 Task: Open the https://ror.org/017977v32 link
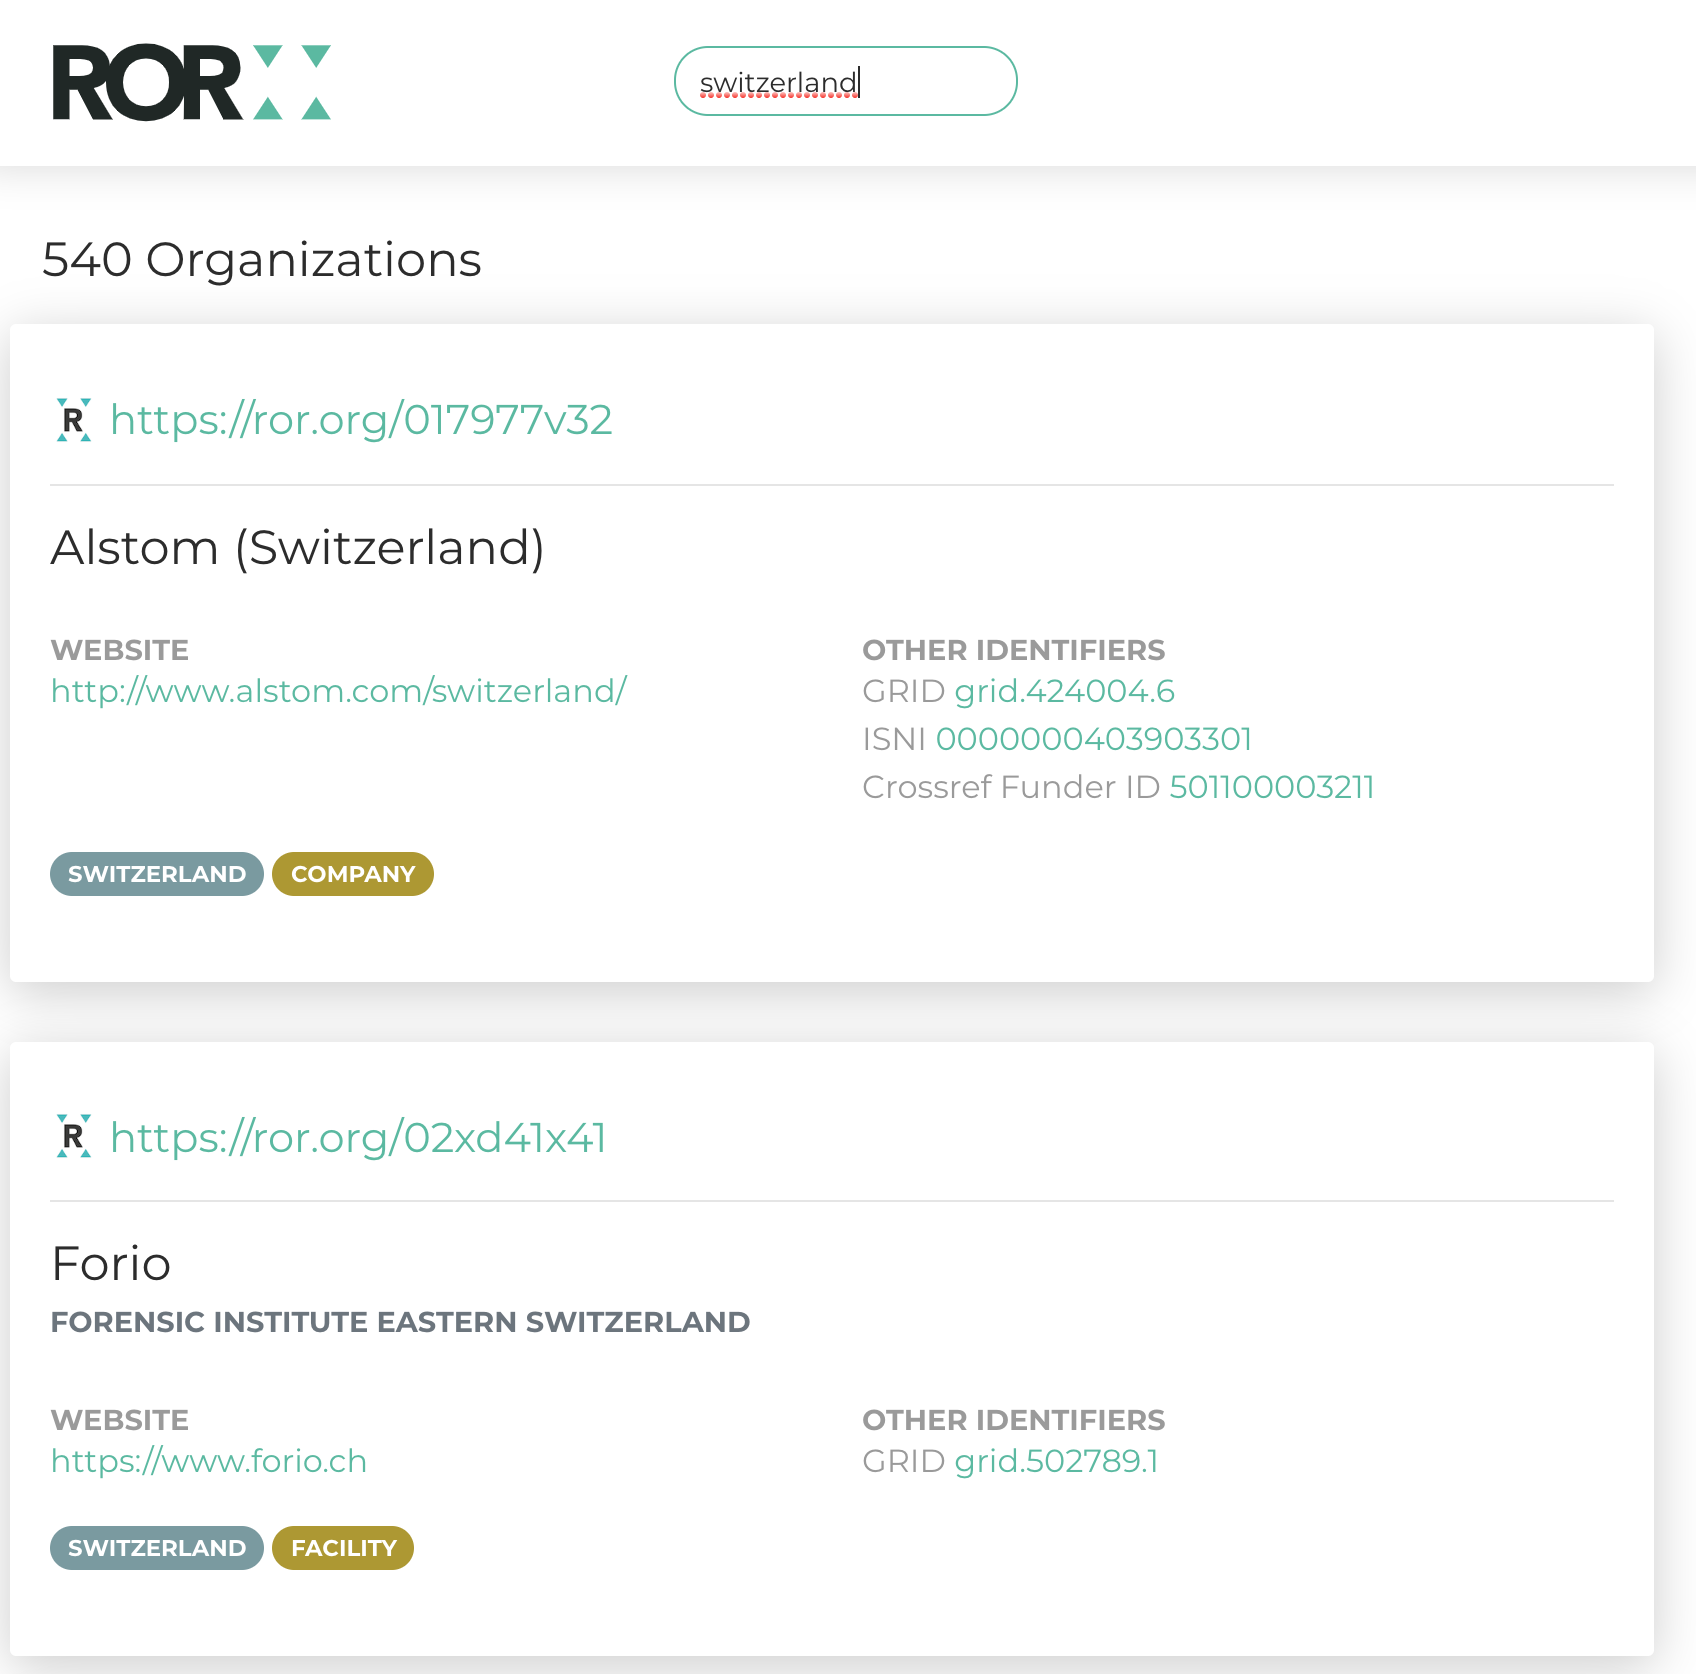pyautogui.click(x=361, y=420)
